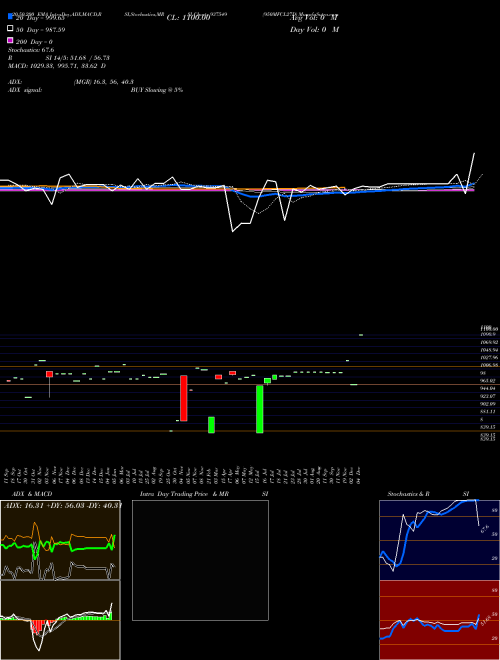500x660 pixels.
Task: Click the magenta 200 Day legend swatch
Action: click(x=10, y=40)
